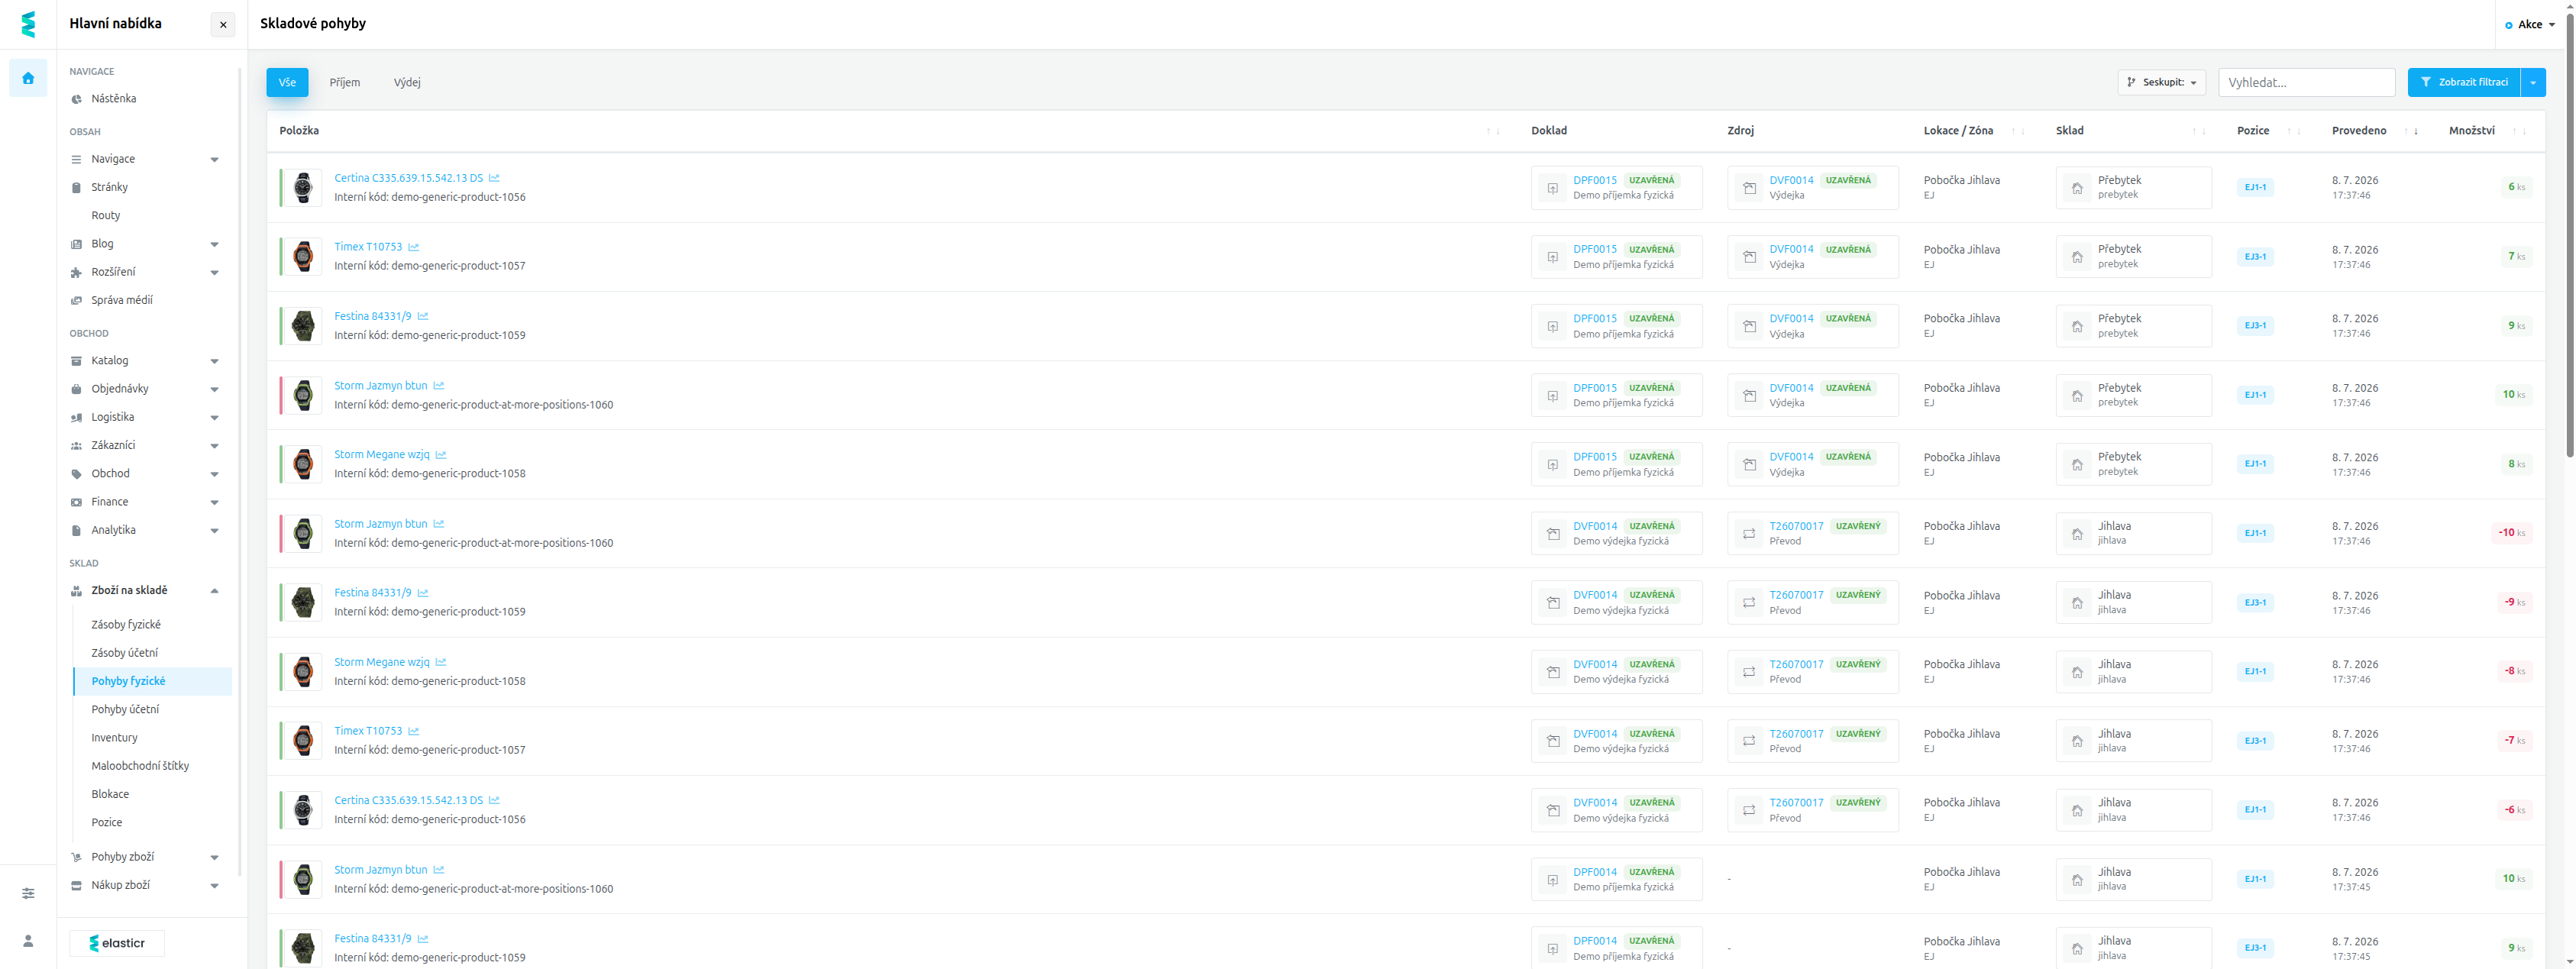Open the Seskupit grouping dropdown

pyautogui.click(x=2162, y=82)
